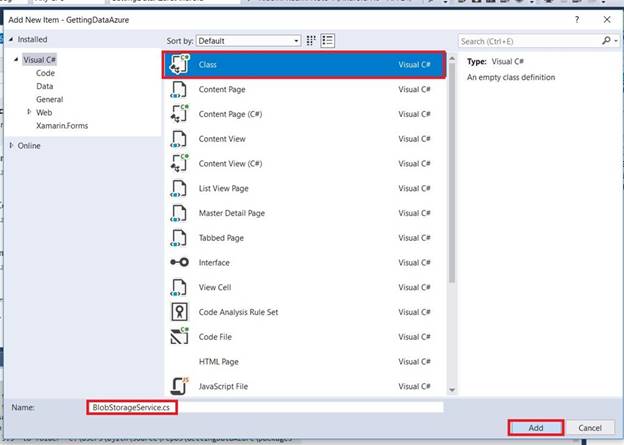Viewport: 624px width, 445px height.
Task: Select the Interface item label
Action: 214,263
